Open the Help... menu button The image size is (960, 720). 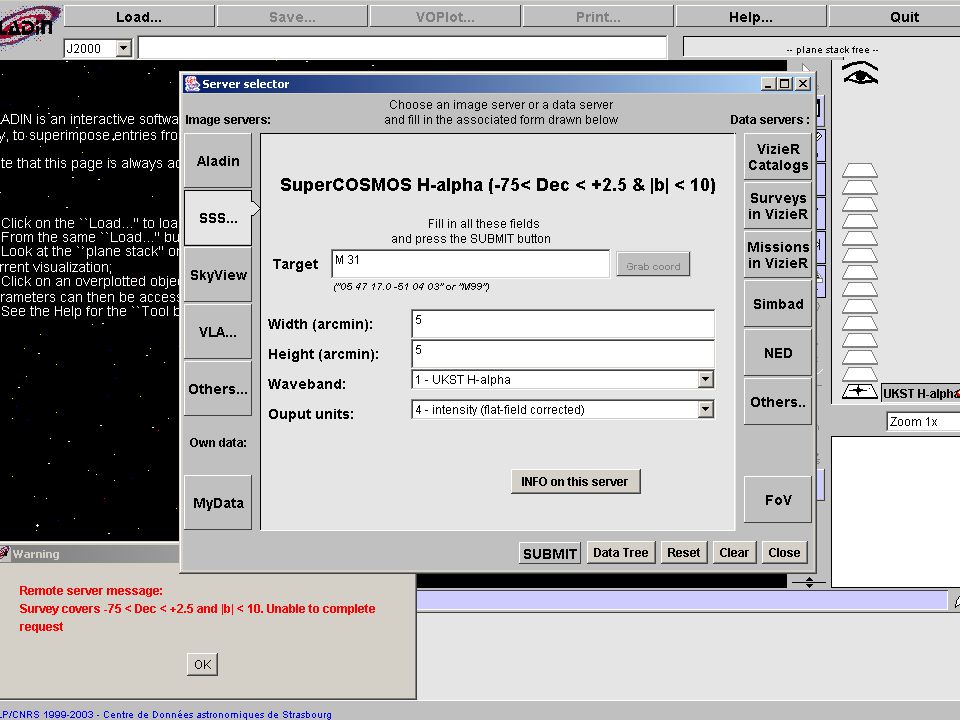click(751, 17)
